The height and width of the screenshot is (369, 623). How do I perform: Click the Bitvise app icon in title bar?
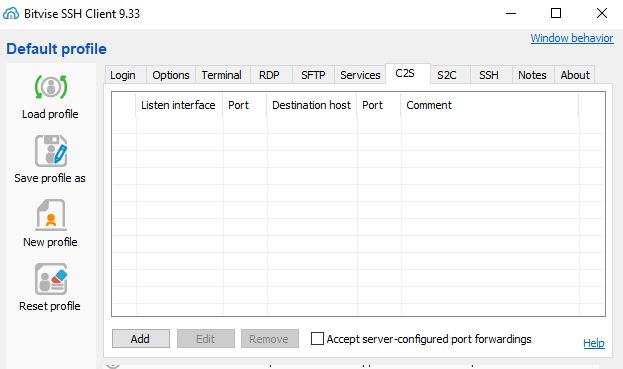coord(11,14)
